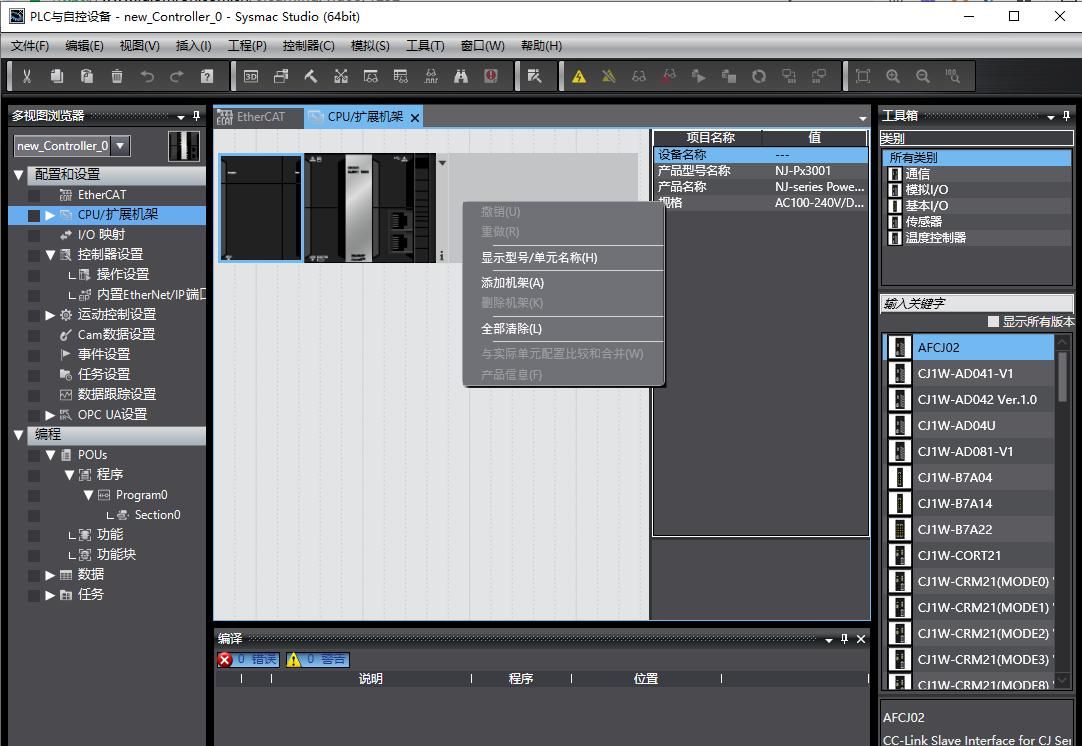The height and width of the screenshot is (746, 1082).
Task: Choose 全部清除(L) in the context menu
Action: [x=511, y=329]
